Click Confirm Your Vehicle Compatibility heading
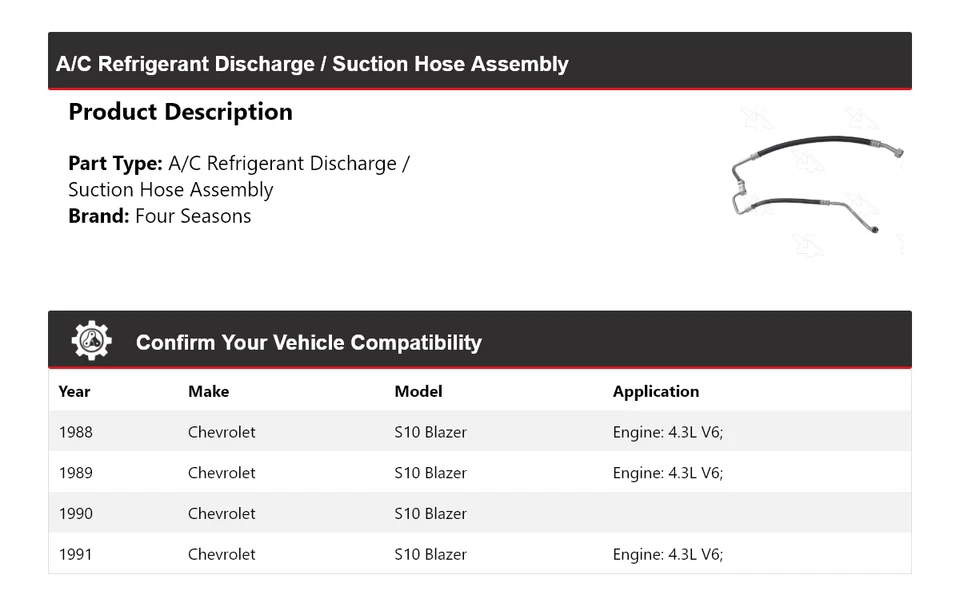The image size is (960, 606). (x=308, y=342)
